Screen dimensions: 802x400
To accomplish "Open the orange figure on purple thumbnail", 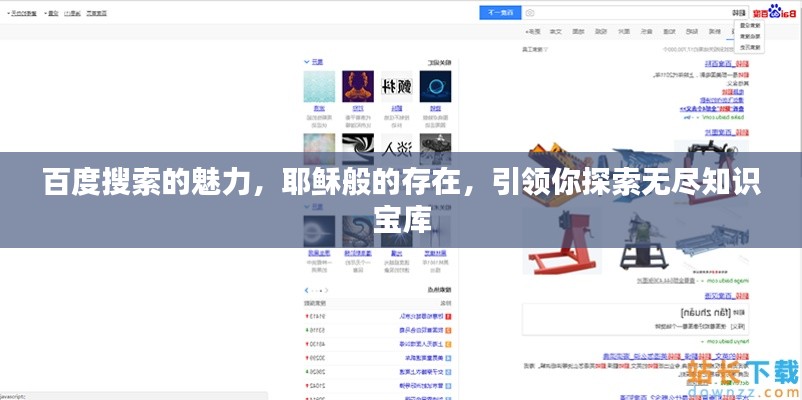I will tap(358, 86).
